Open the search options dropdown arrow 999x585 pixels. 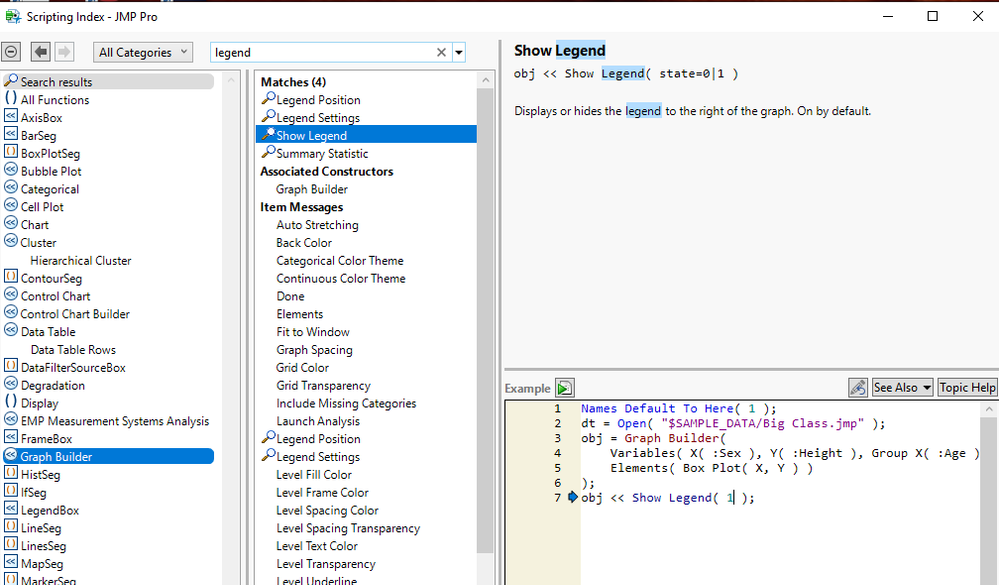[x=459, y=52]
